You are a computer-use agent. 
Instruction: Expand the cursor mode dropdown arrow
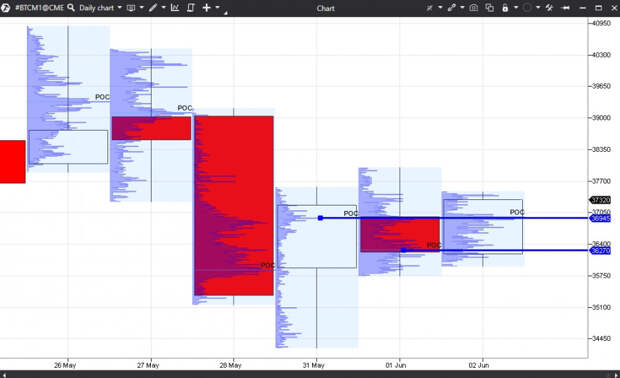tap(440, 8)
